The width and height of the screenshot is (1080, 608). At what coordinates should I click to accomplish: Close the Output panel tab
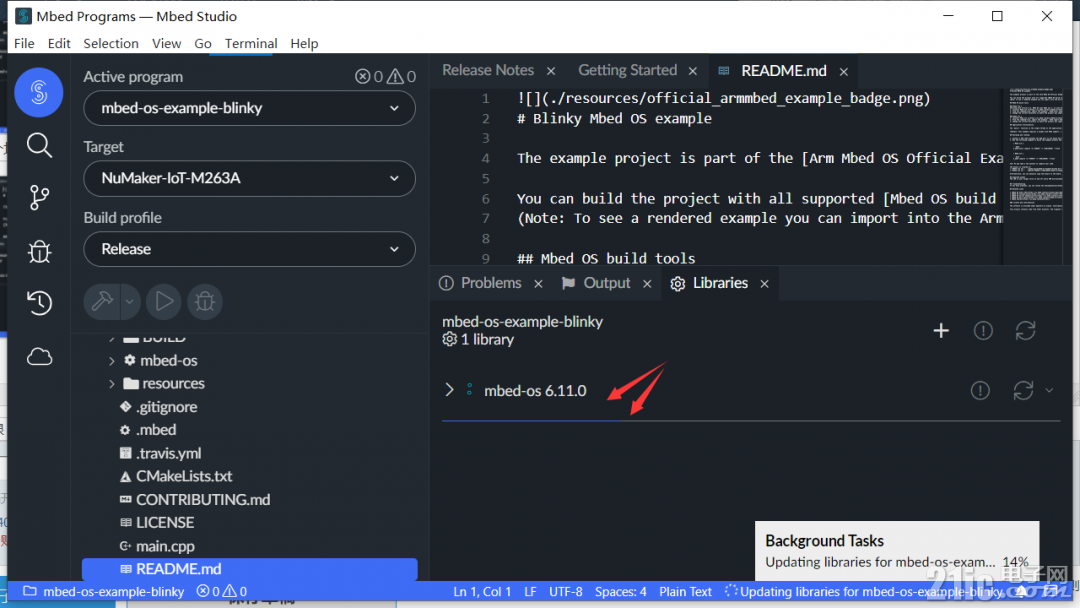647,284
